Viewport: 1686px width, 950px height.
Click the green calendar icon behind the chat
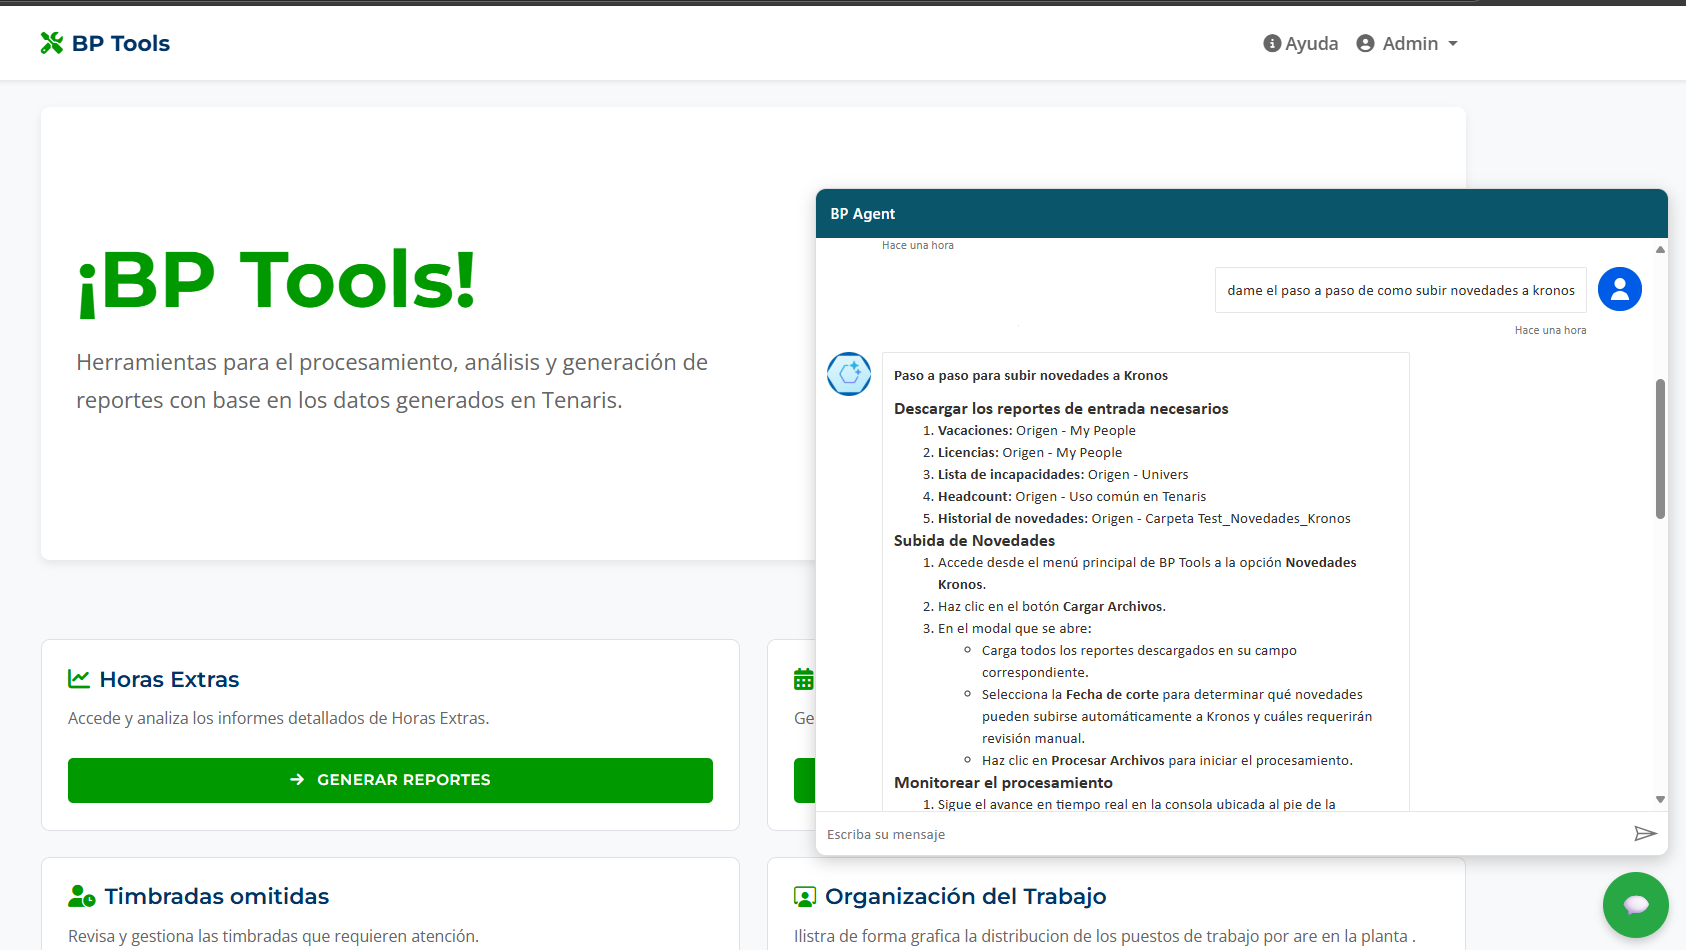coord(804,678)
